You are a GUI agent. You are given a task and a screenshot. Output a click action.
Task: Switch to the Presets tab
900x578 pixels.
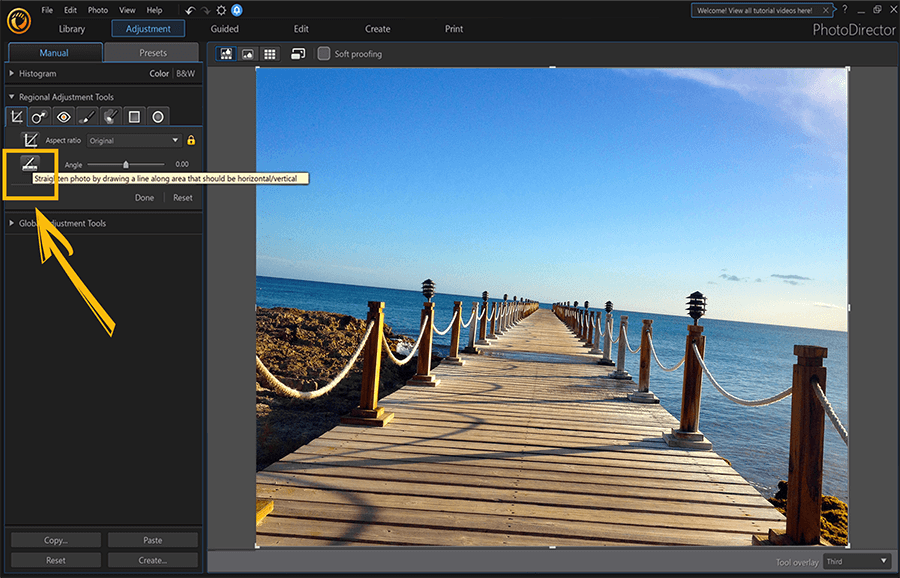[151, 52]
